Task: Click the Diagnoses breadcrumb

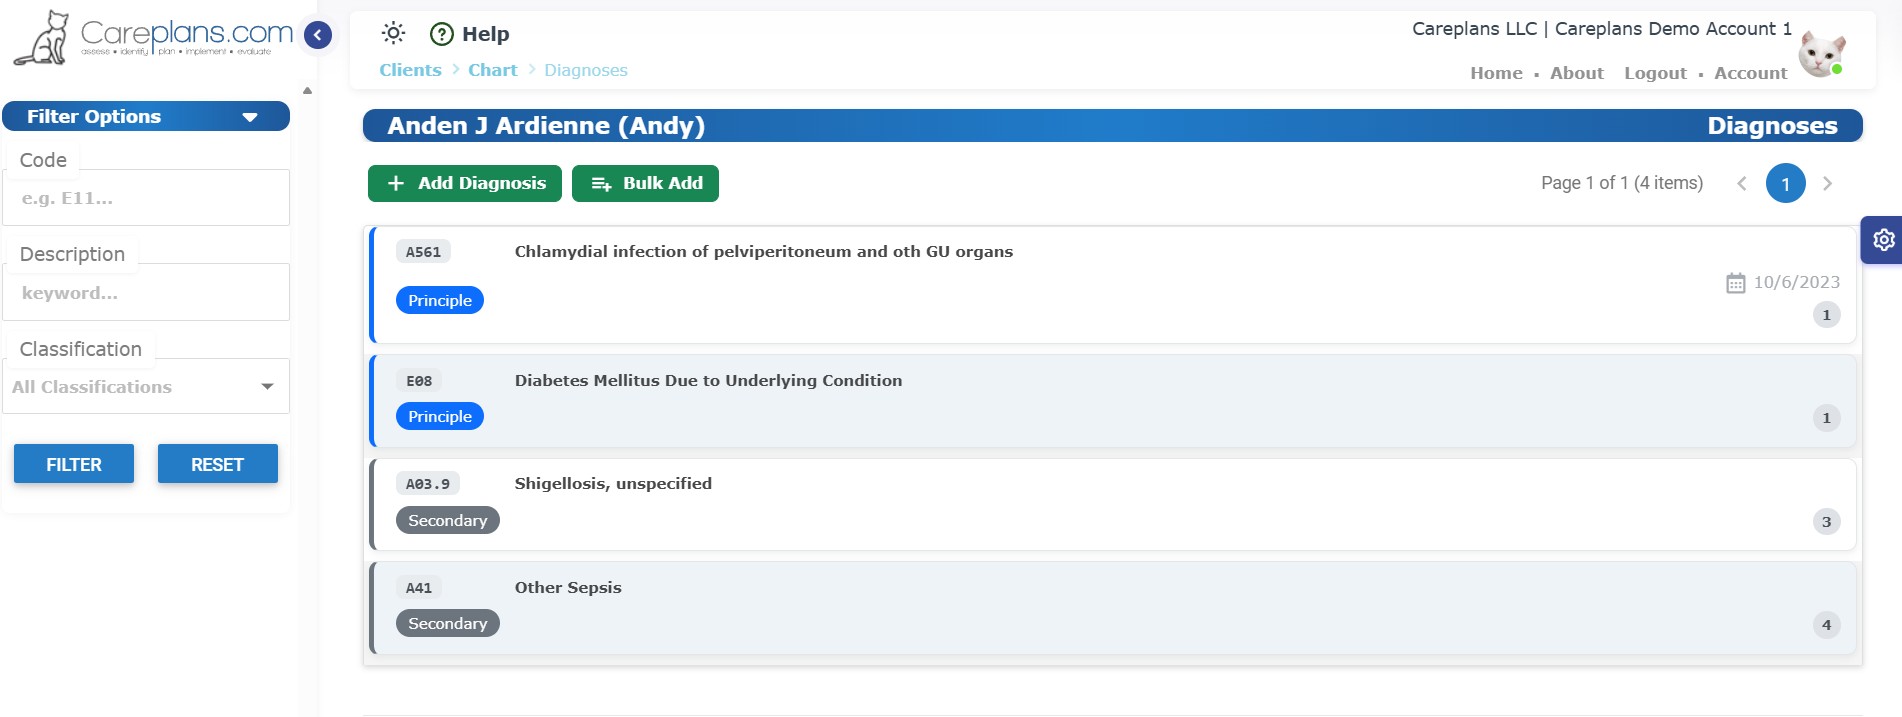Action: (586, 70)
